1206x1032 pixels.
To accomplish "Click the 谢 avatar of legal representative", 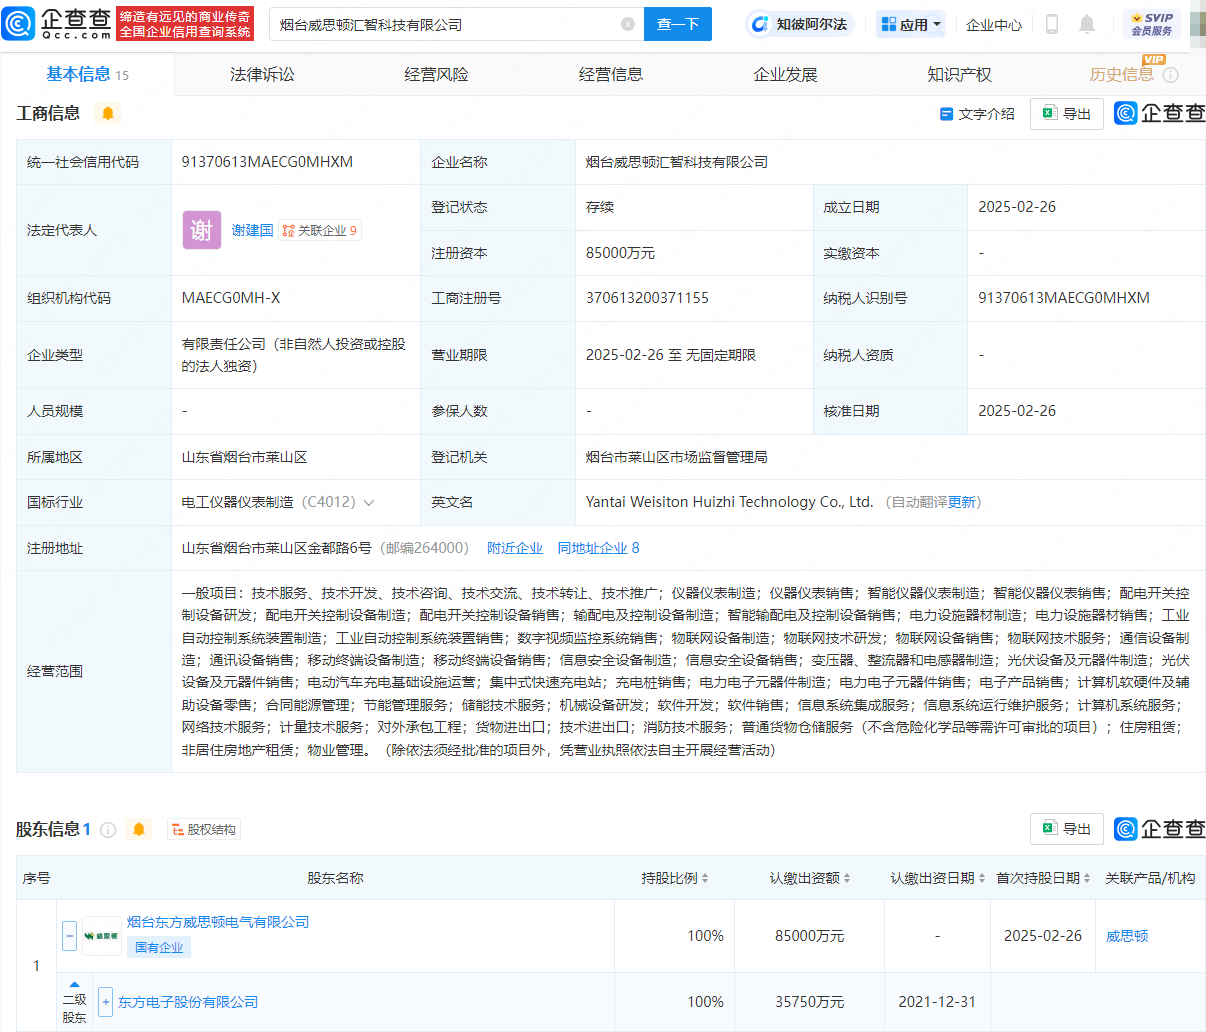I will [x=201, y=230].
